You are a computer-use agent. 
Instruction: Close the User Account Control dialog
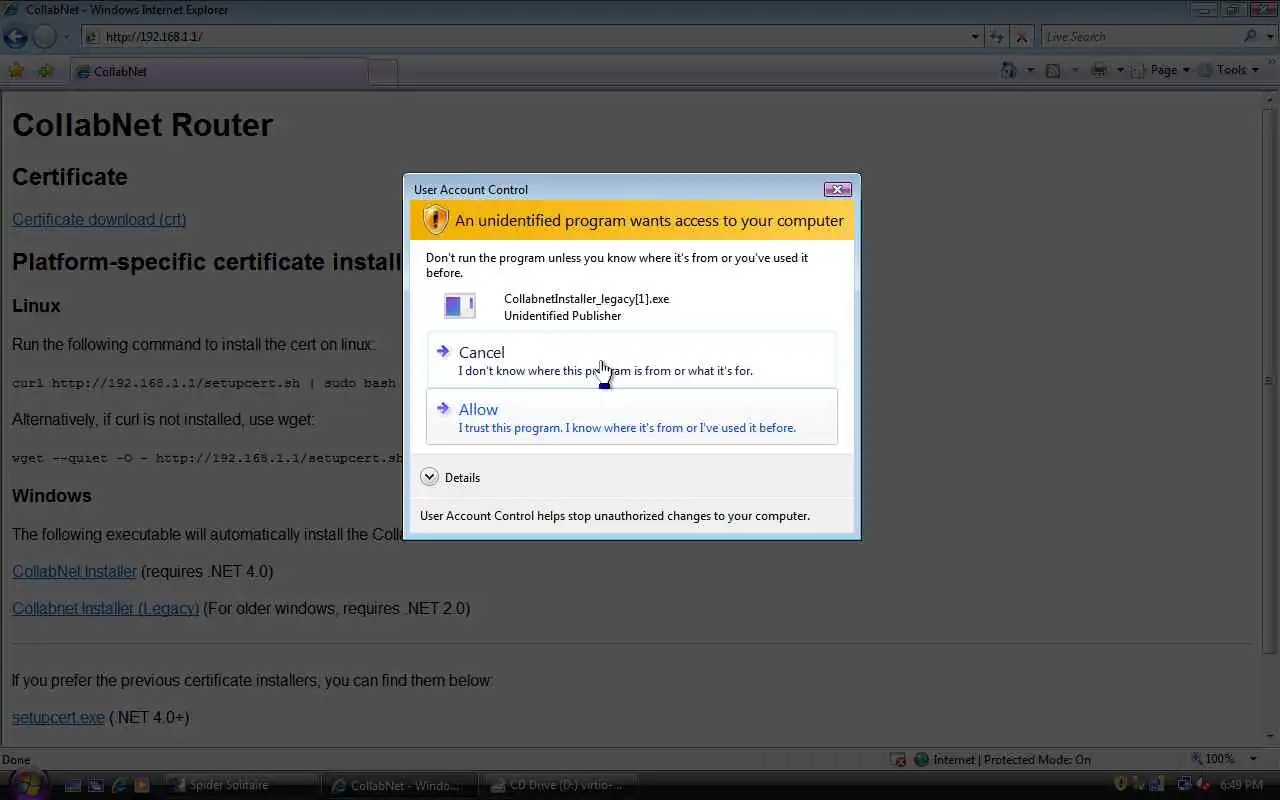[837, 189]
